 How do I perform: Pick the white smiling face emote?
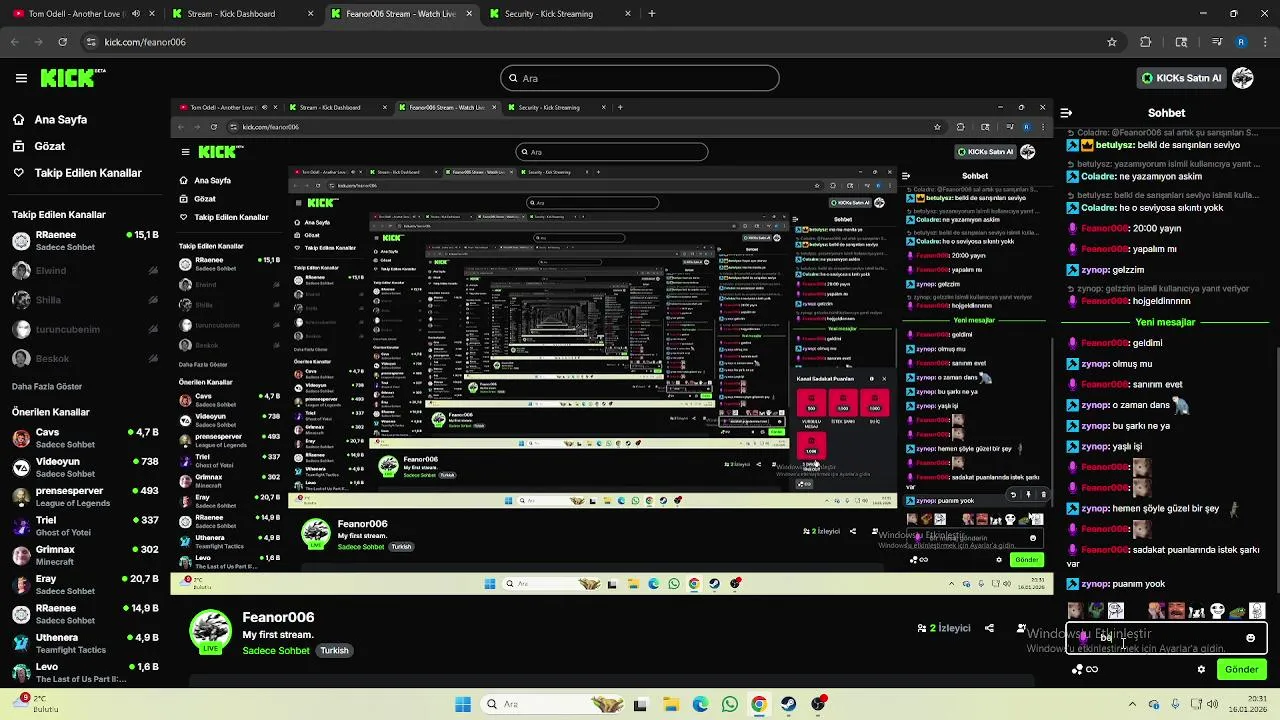click(x=1217, y=610)
